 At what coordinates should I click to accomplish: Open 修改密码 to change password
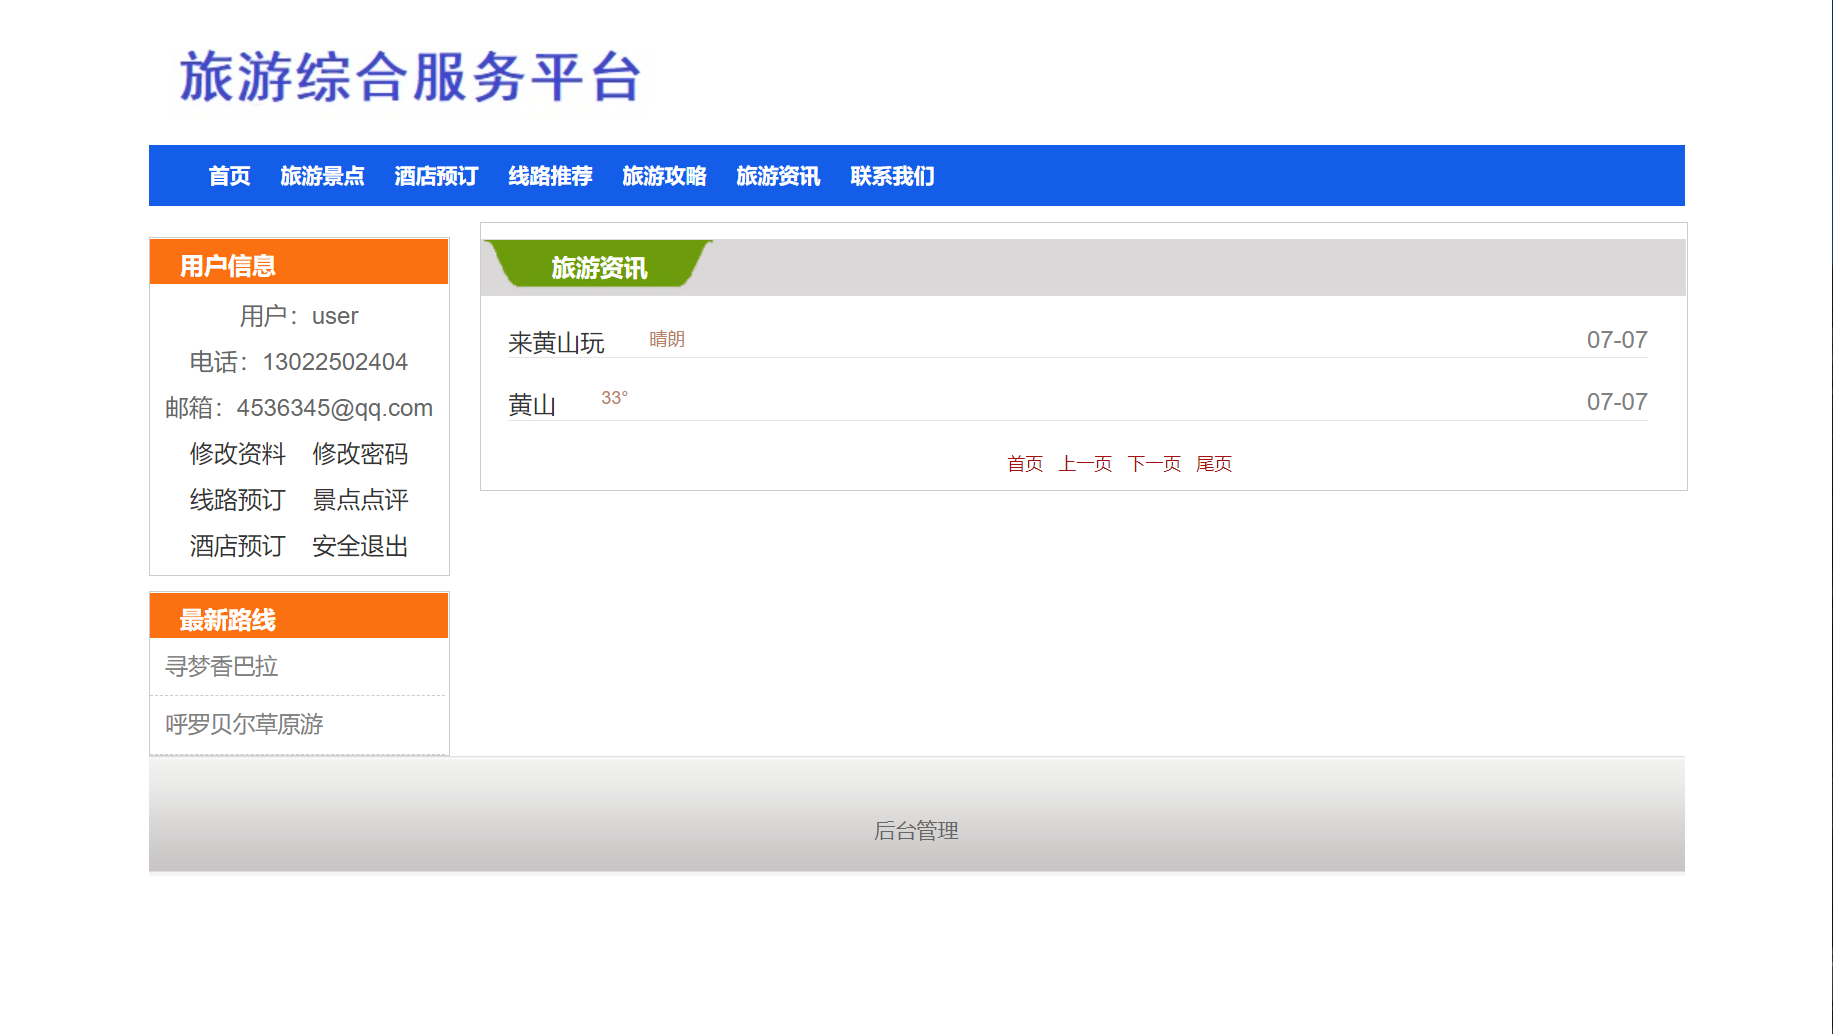click(359, 455)
